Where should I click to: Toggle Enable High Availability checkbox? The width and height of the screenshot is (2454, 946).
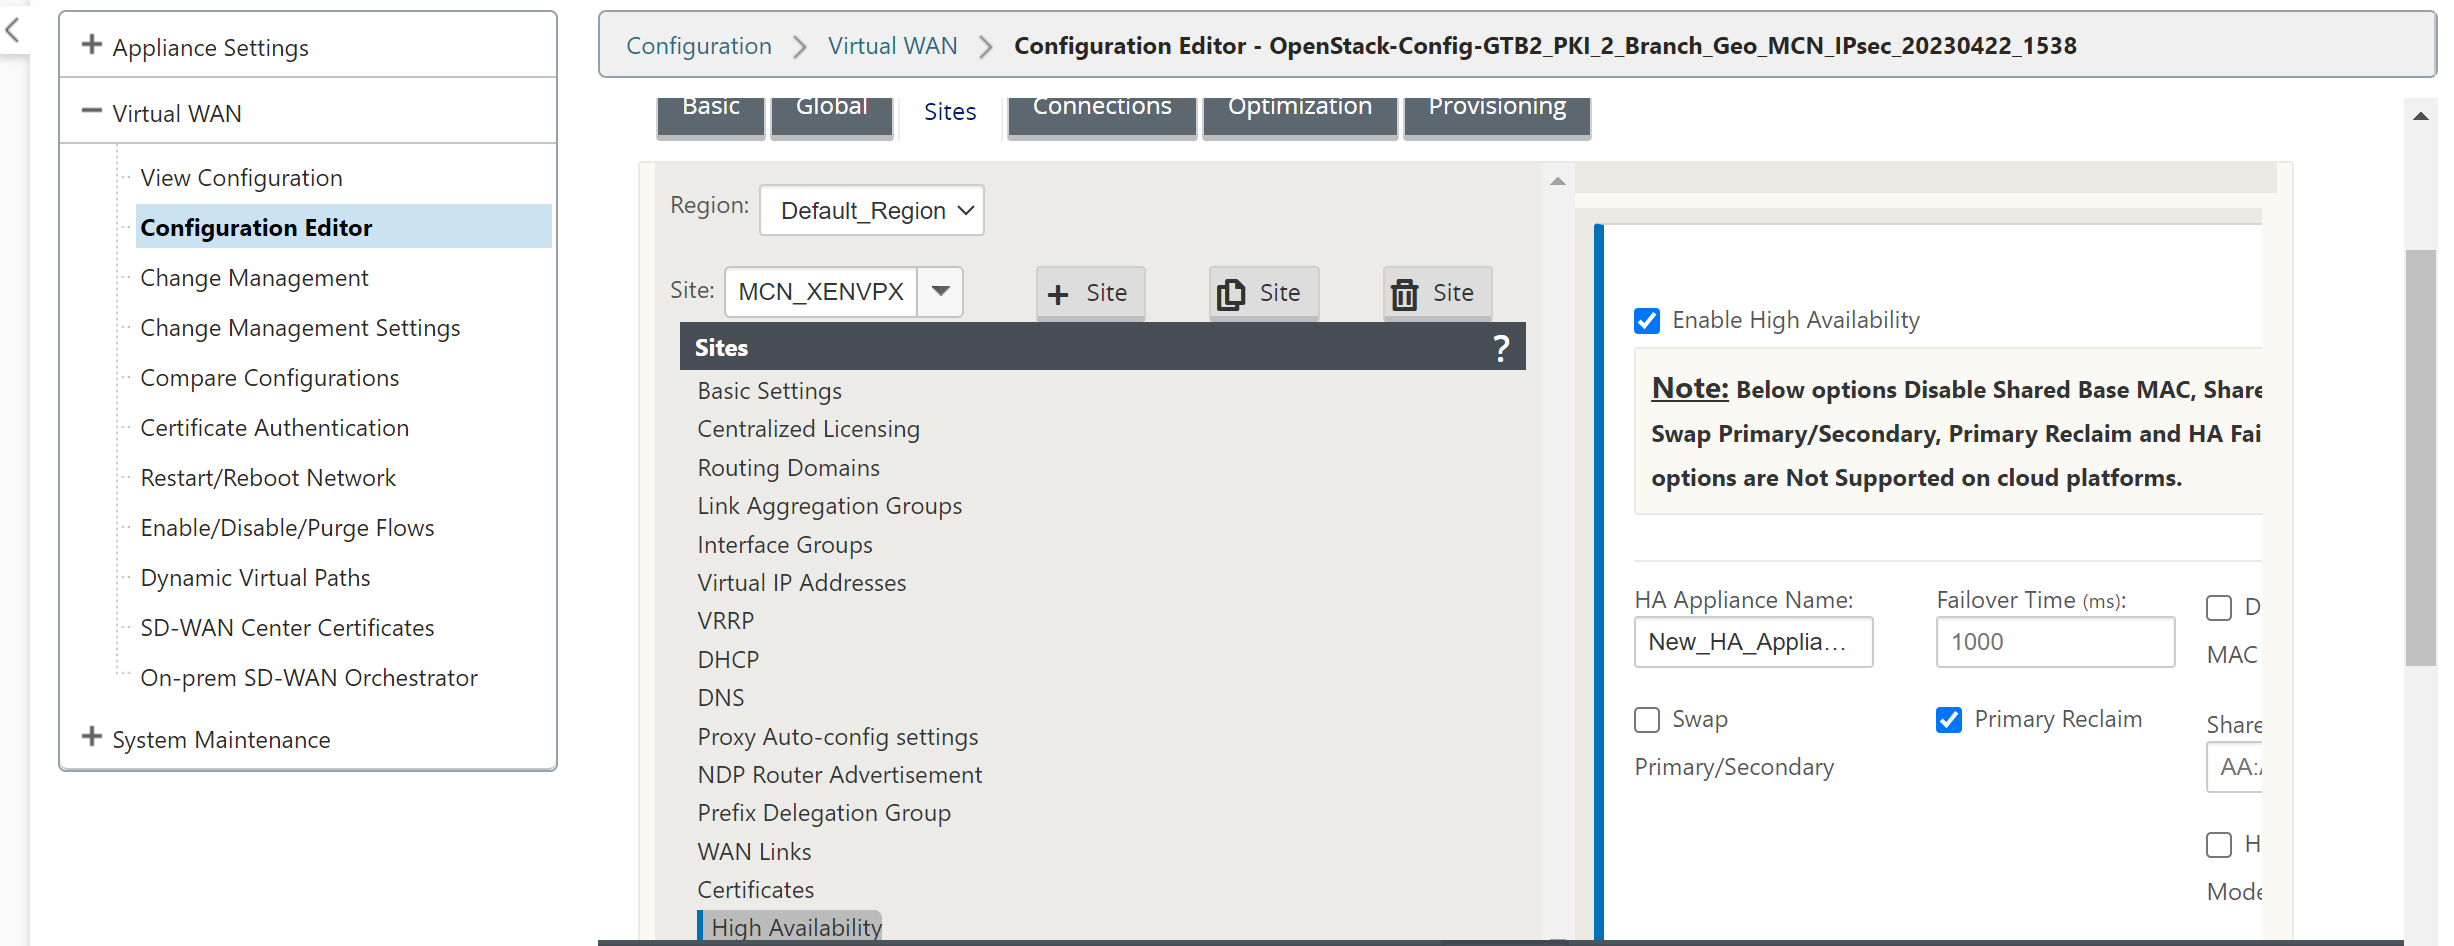coord(1646,320)
